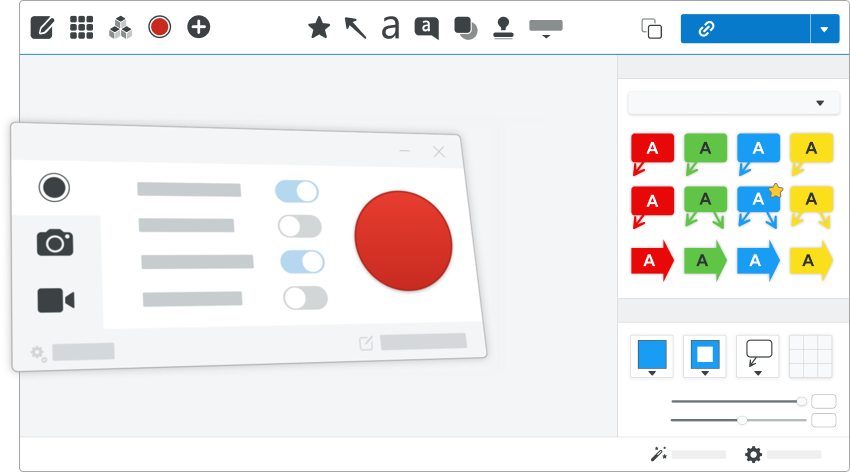850x472 pixels.
Task: Select Video camcorder tab in capture window
Action: pos(56,300)
